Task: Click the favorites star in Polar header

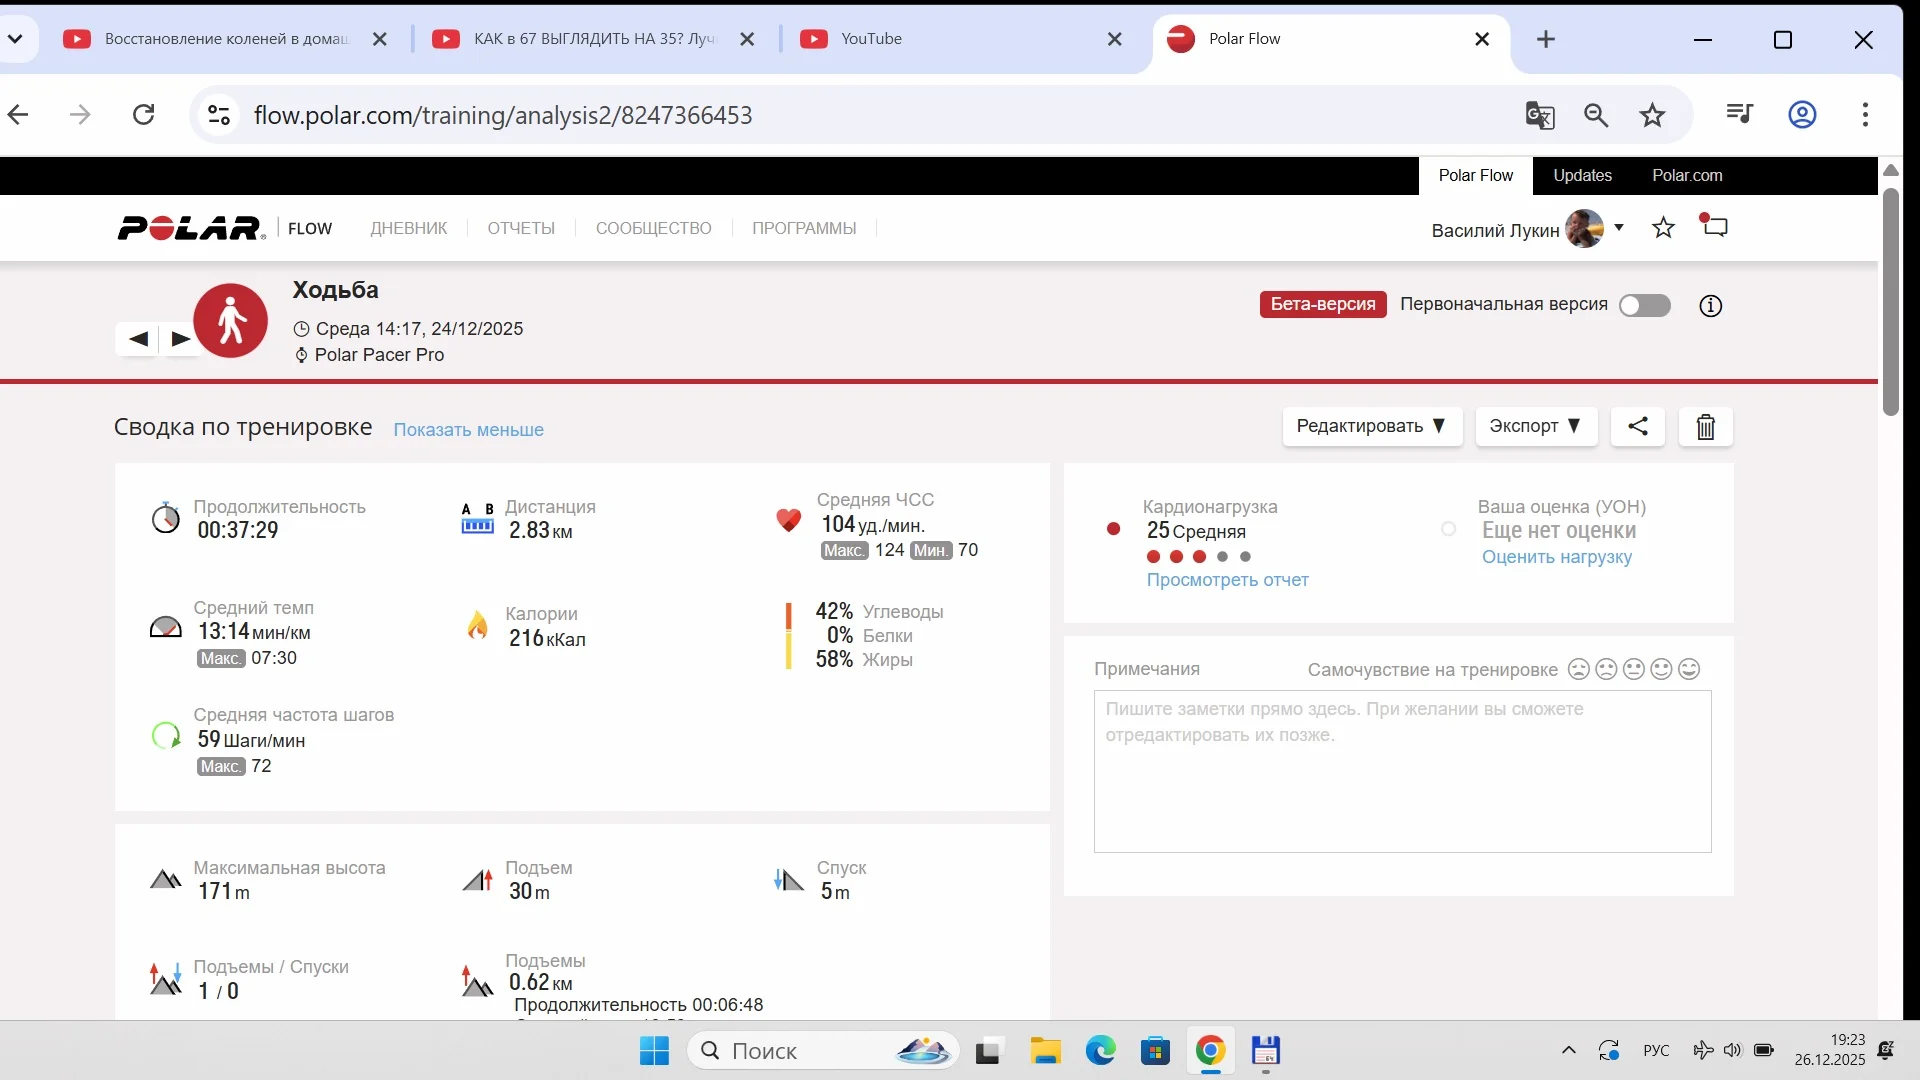Action: 1663,228
